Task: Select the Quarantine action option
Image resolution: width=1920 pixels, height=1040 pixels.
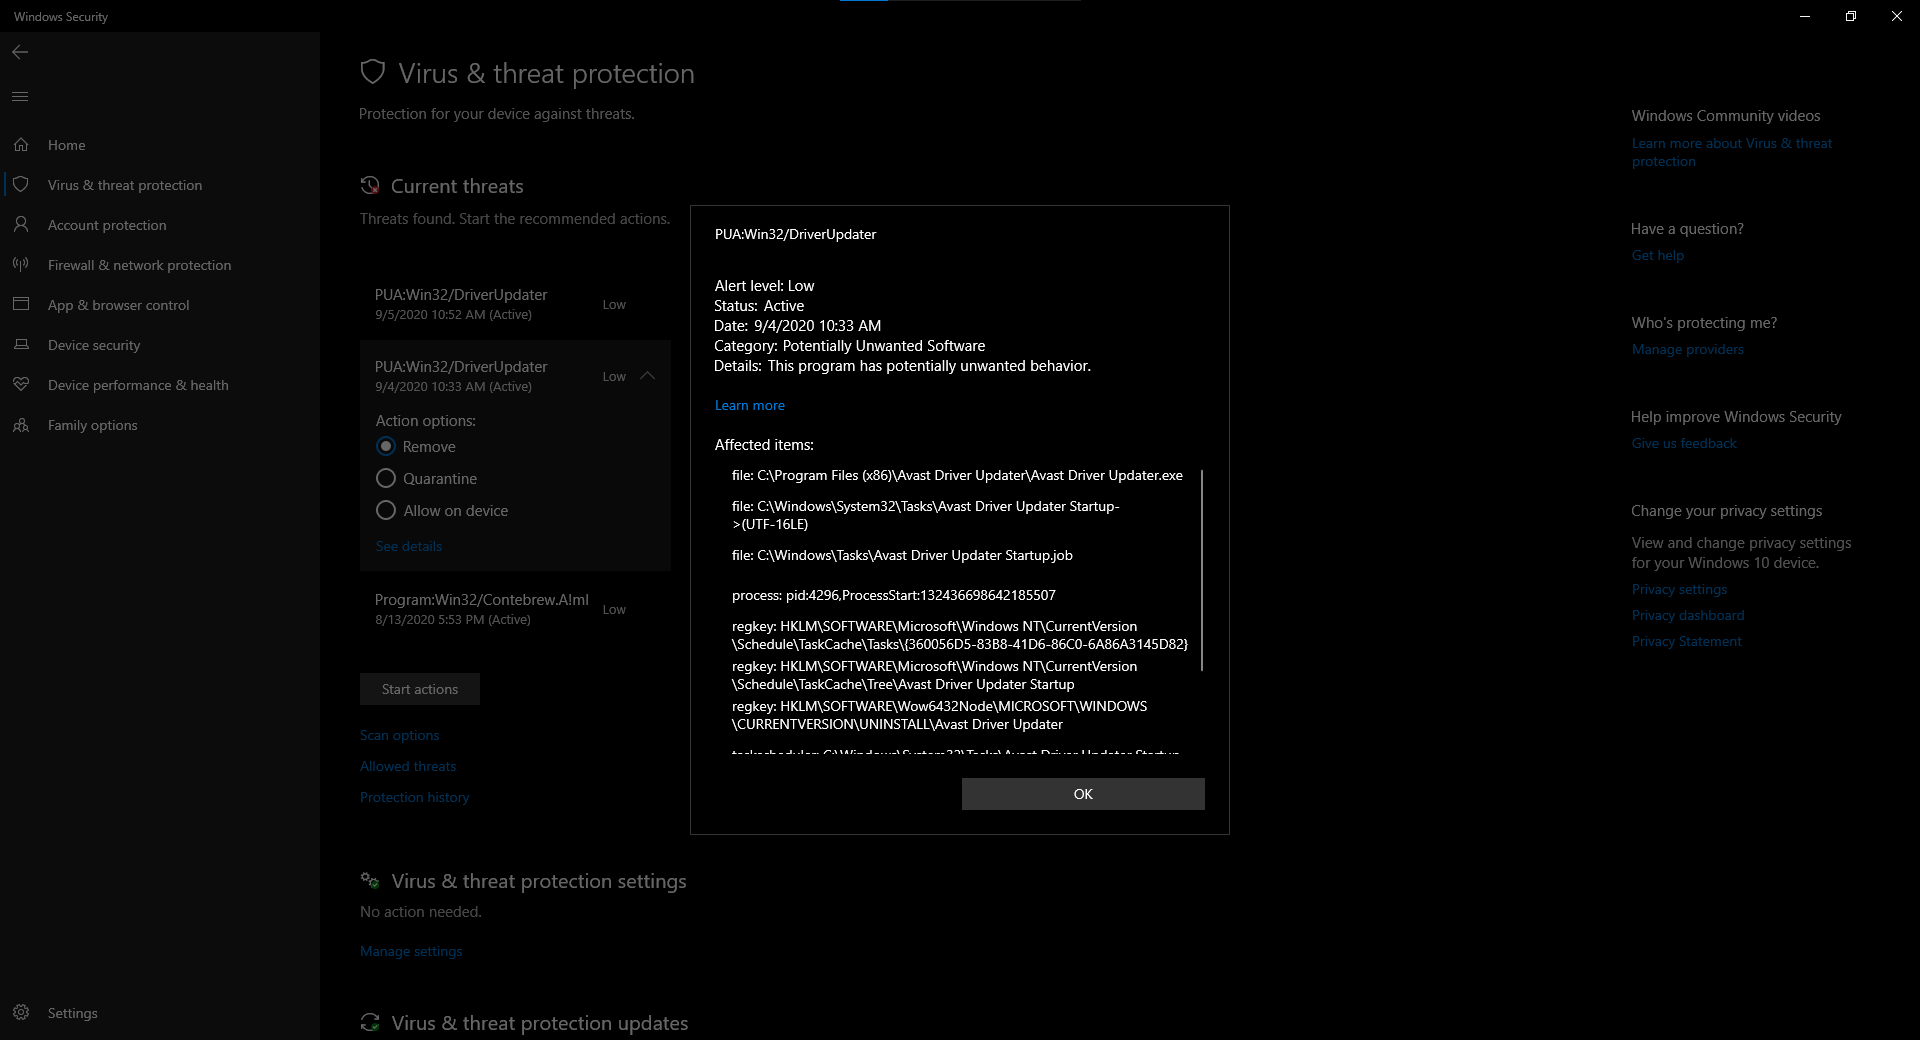Action: [x=386, y=478]
